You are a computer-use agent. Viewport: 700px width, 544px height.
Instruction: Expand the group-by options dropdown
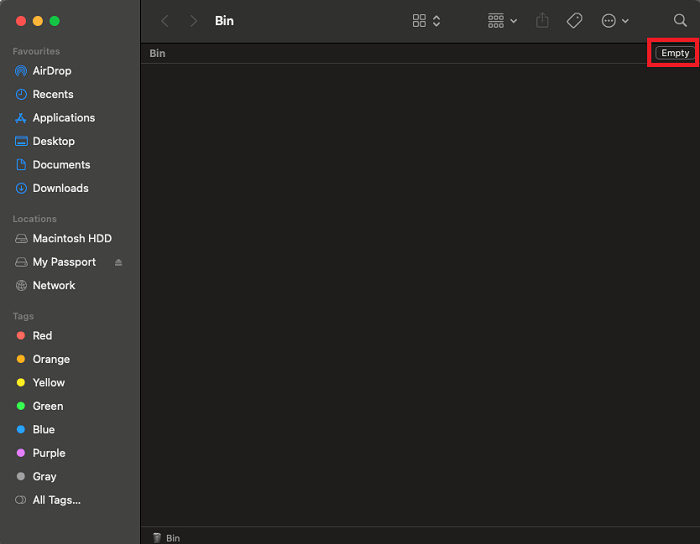502,20
